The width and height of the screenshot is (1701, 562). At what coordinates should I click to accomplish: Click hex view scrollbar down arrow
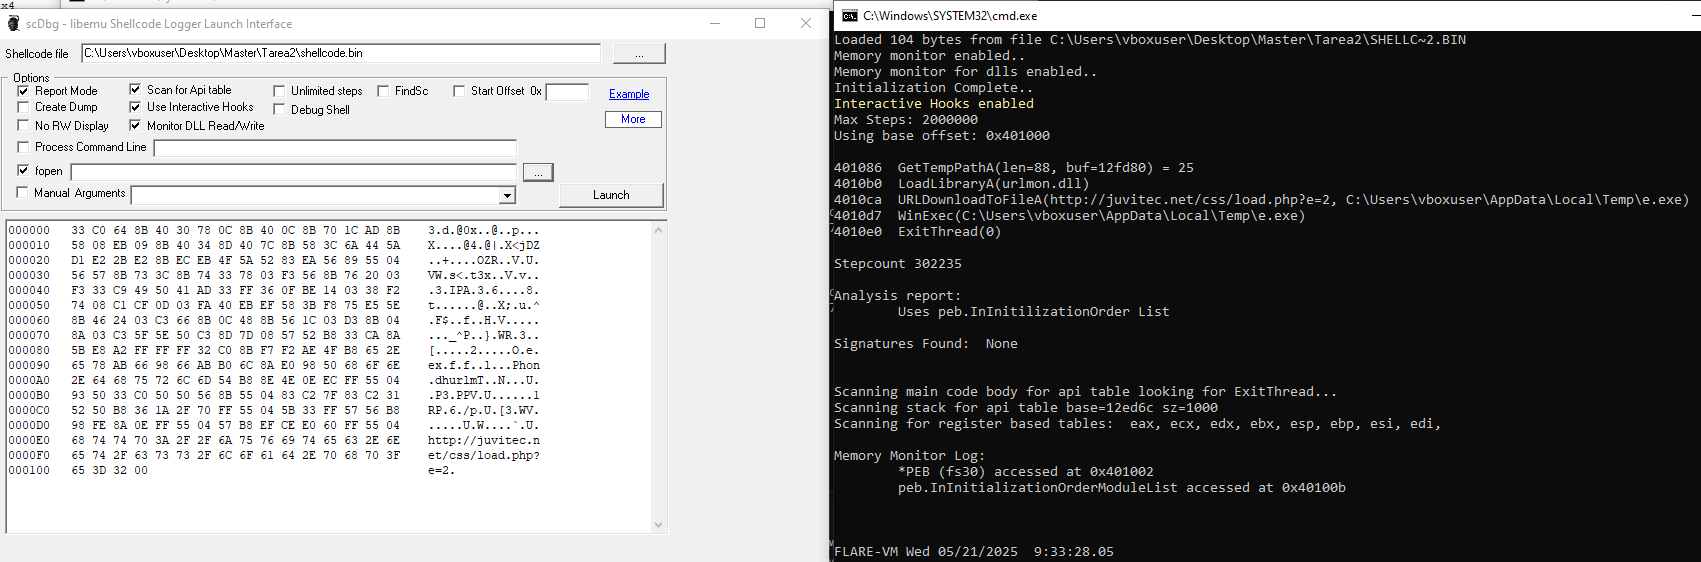coord(658,524)
